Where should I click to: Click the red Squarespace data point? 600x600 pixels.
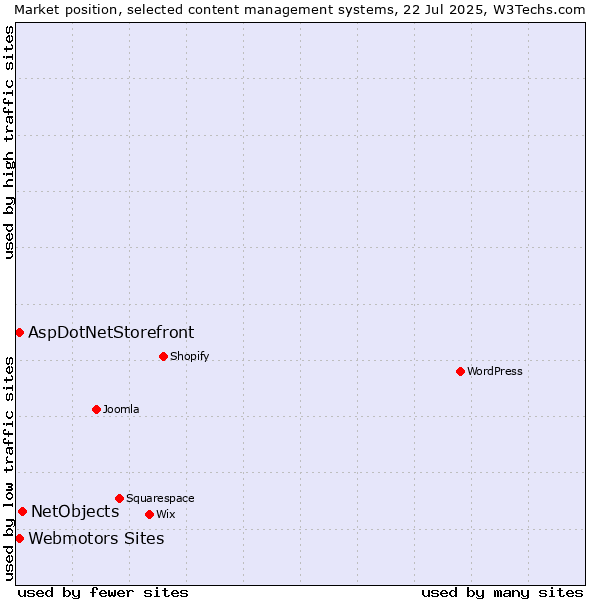click(x=119, y=498)
